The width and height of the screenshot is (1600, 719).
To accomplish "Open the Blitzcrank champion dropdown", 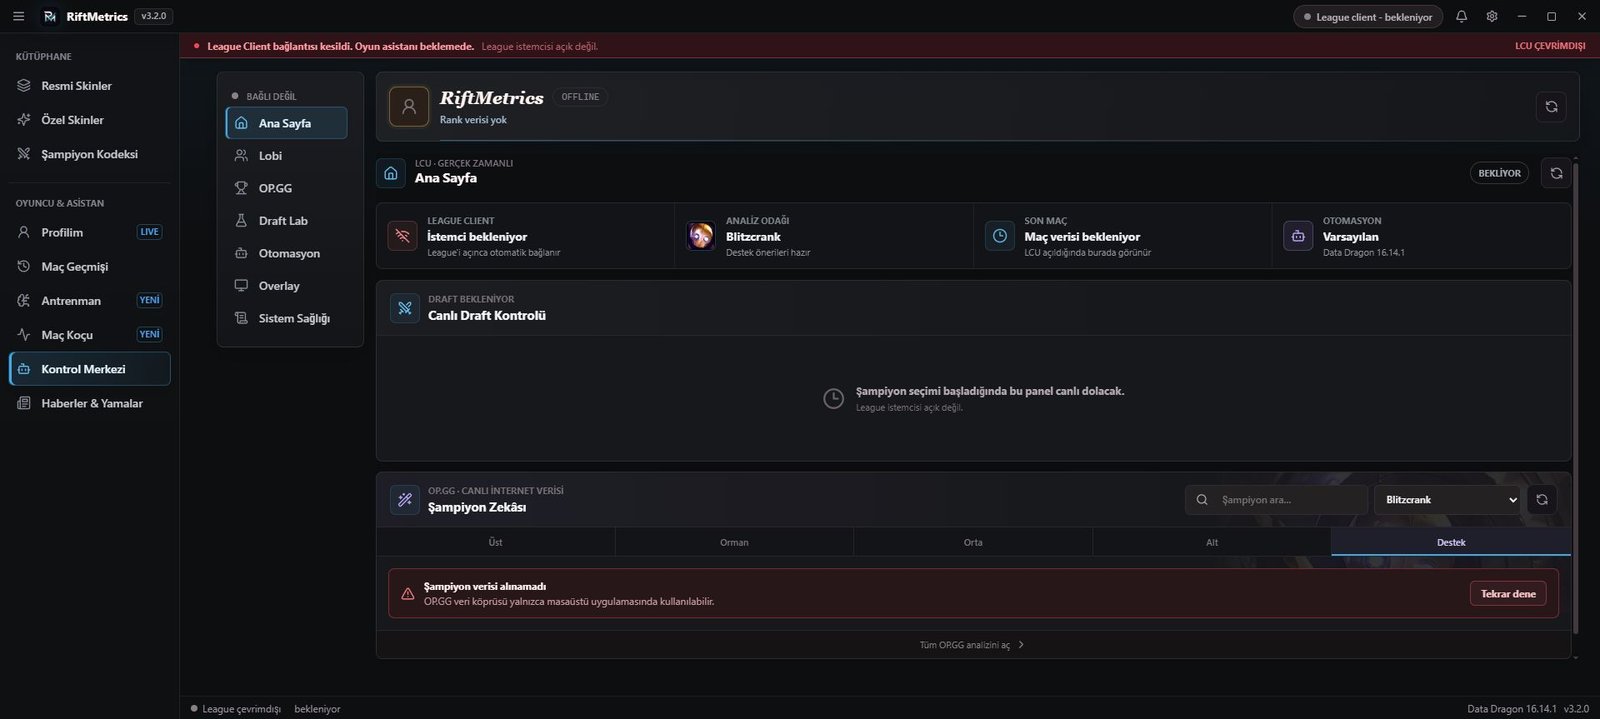I will point(1448,499).
